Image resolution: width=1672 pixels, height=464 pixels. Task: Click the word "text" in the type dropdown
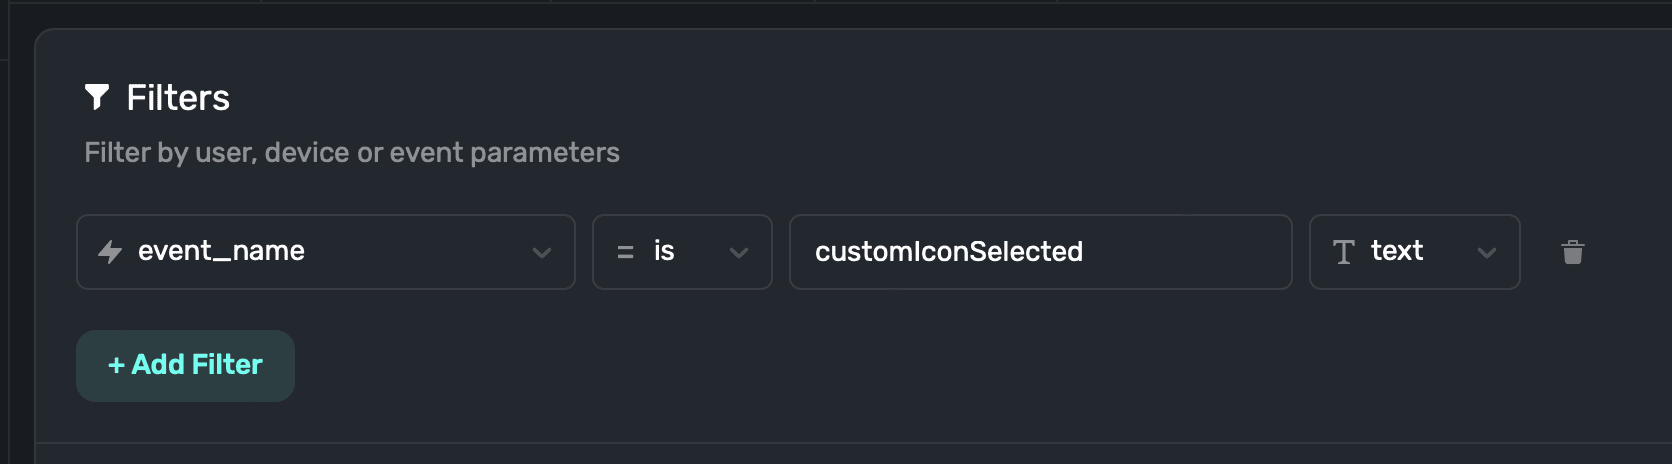[1397, 251]
